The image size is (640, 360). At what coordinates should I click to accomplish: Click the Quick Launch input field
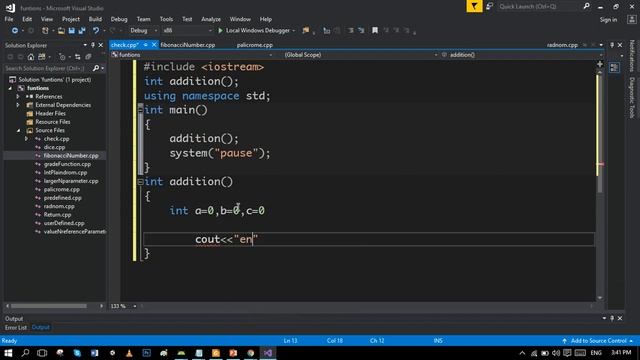click(x=538, y=7)
